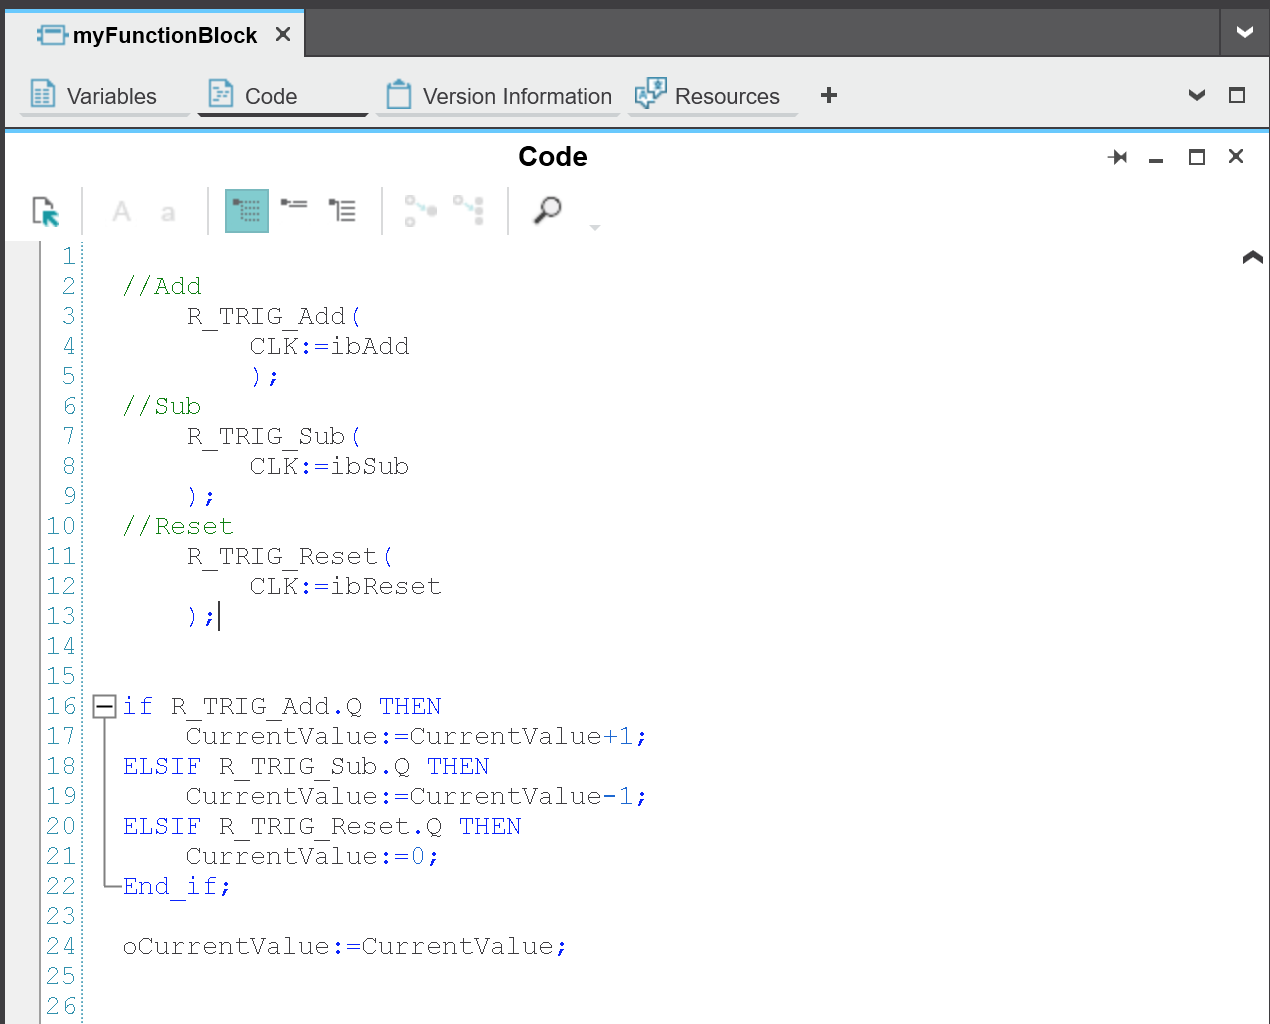Click the 'if R_TRIG_Add.Q THEN' line
1270x1024 pixels.
(x=282, y=706)
